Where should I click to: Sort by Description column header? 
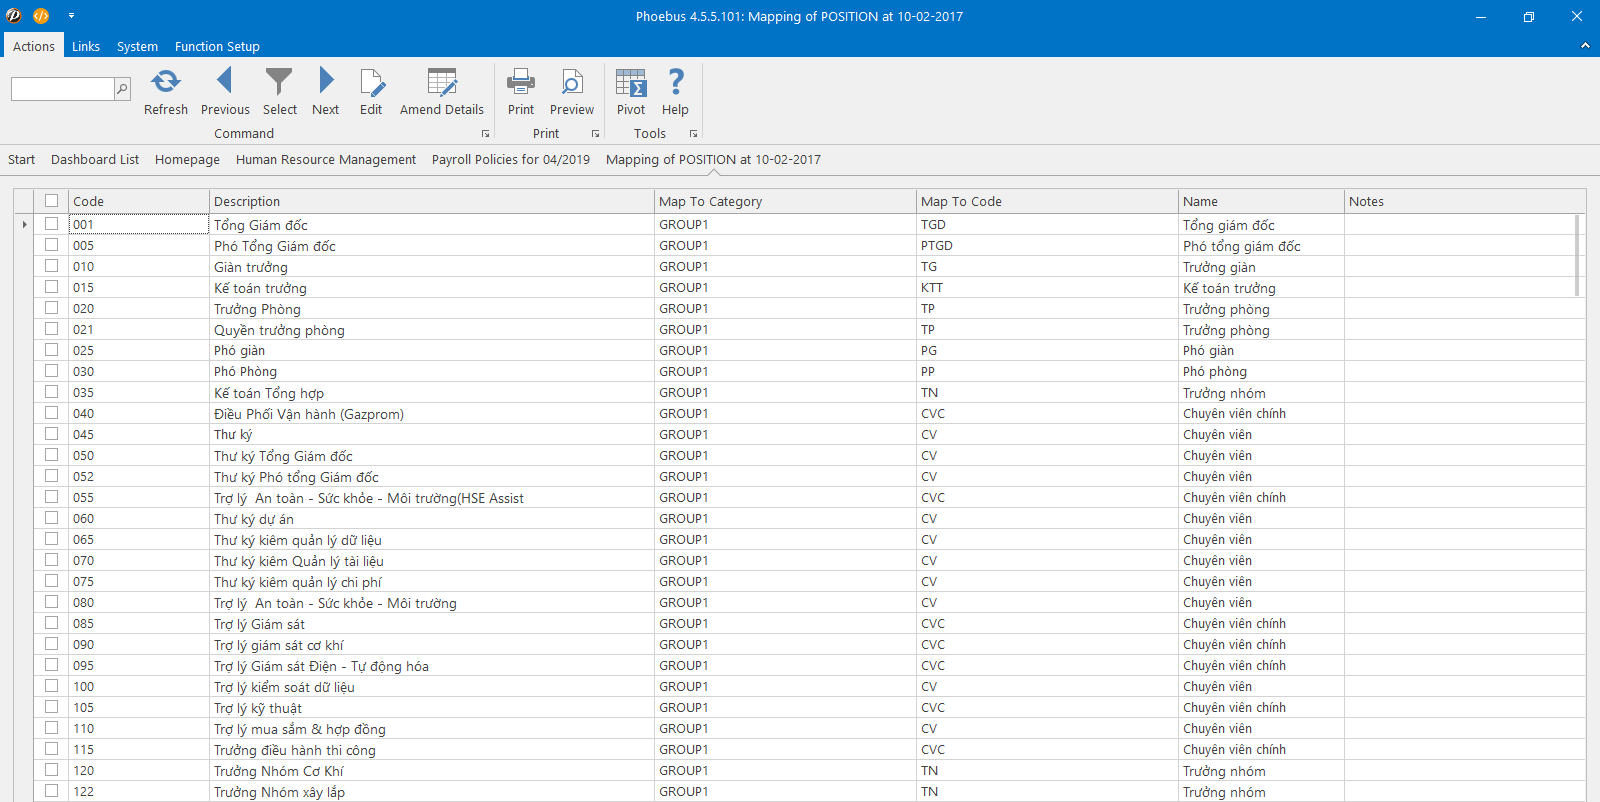(x=432, y=201)
